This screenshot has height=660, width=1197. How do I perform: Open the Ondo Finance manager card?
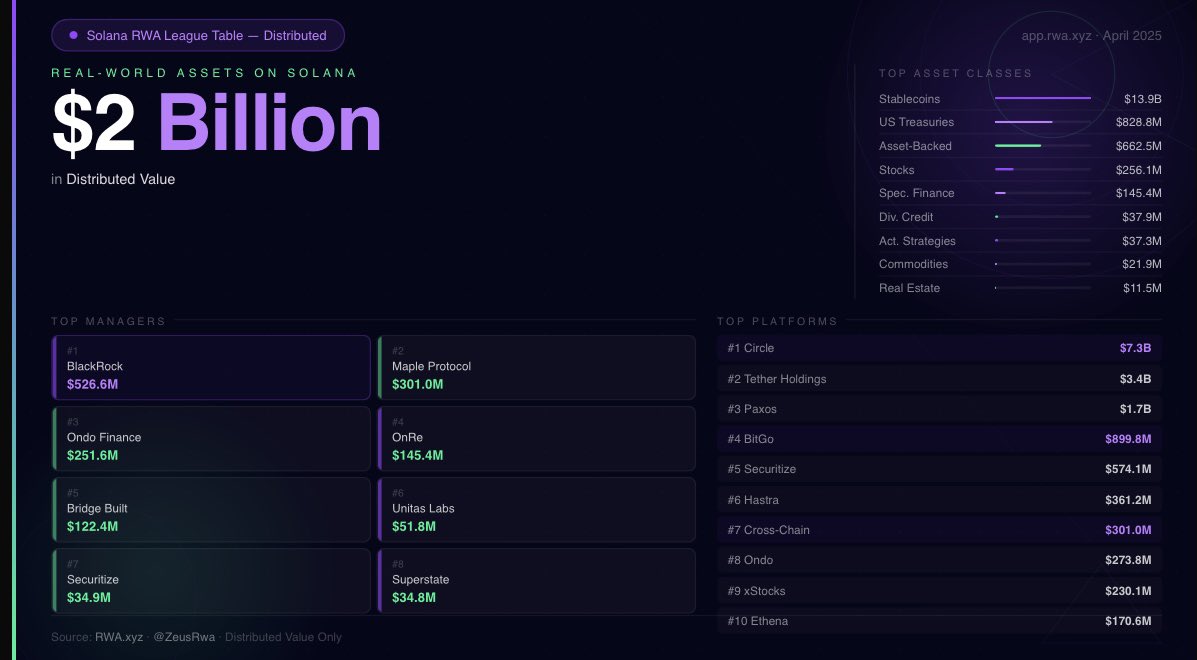coord(211,438)
